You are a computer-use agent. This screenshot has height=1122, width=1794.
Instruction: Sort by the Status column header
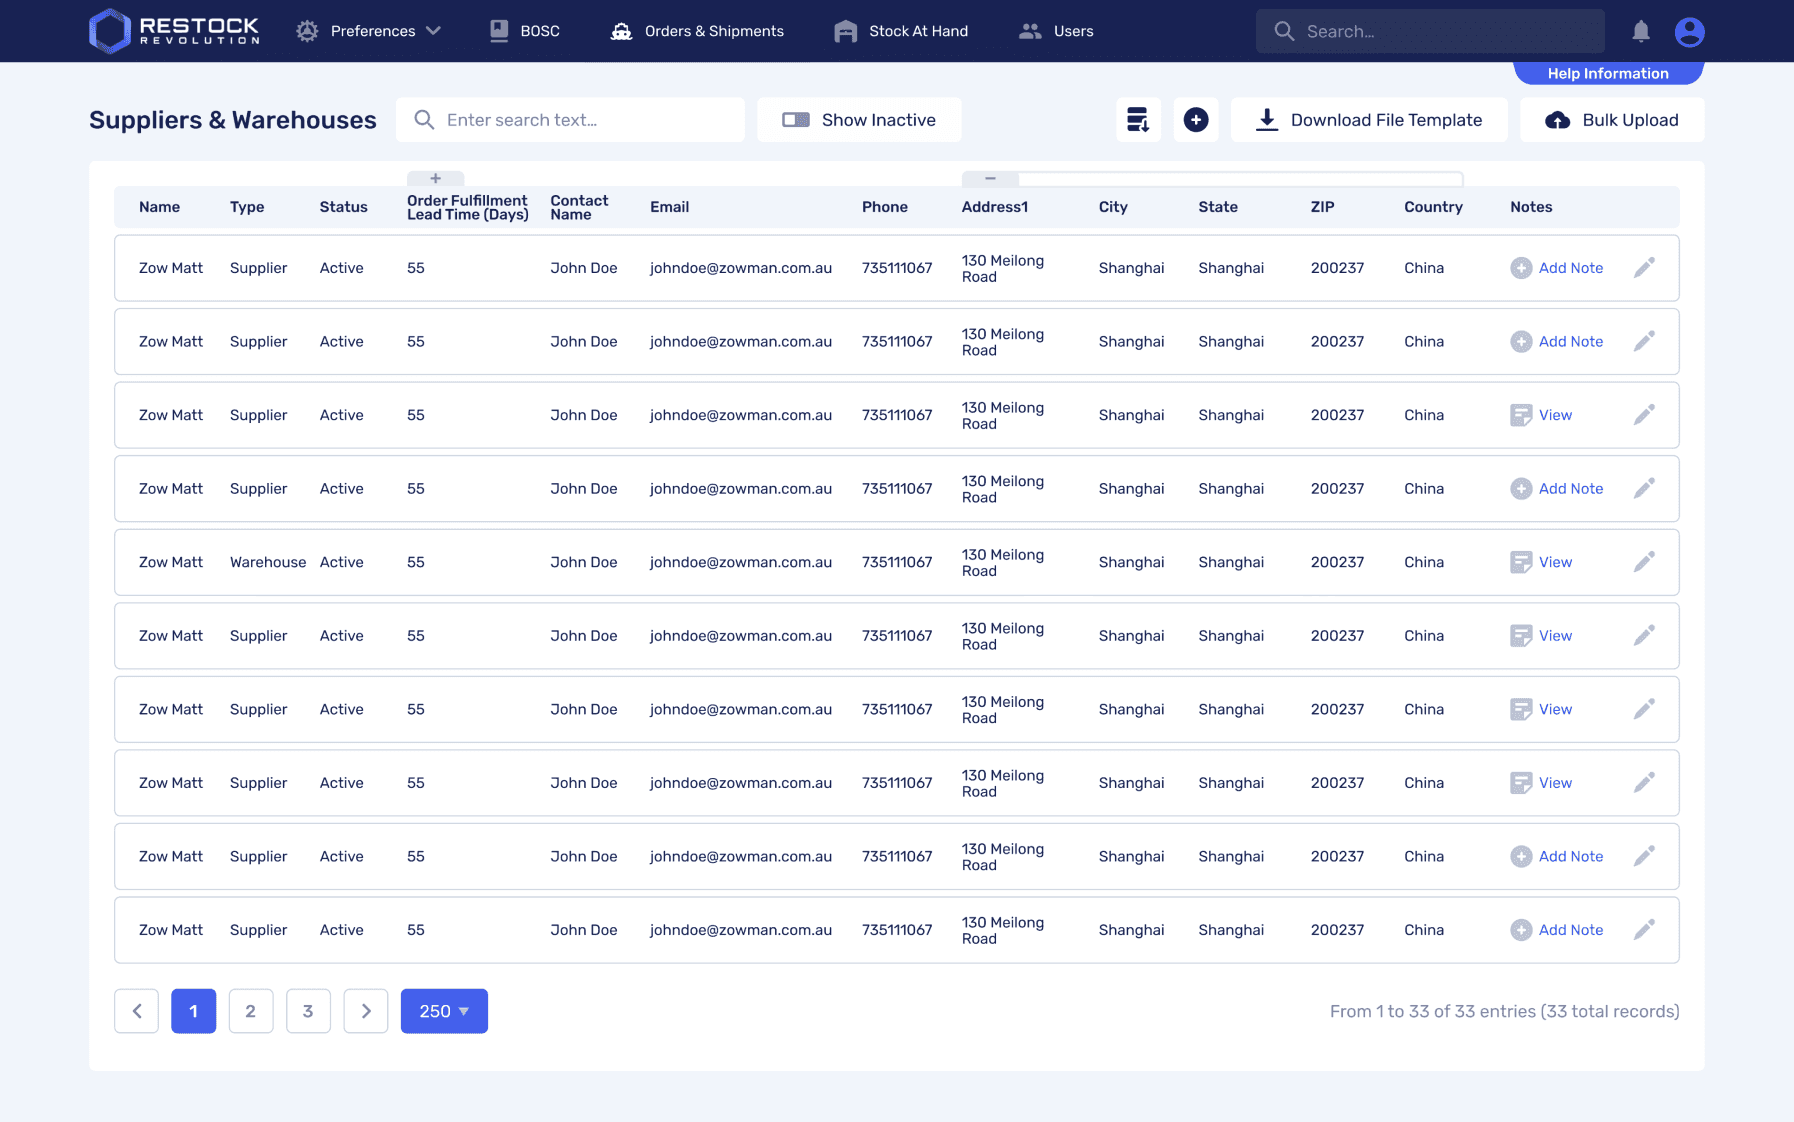click(344, 207)
